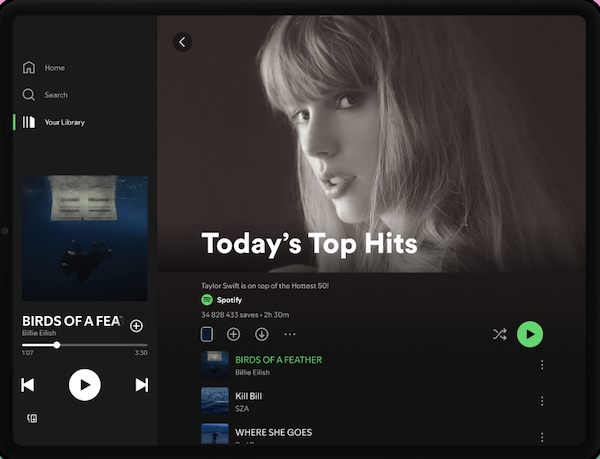Click the now playing title BIRDS OF A FEA

tap(72, 321)
